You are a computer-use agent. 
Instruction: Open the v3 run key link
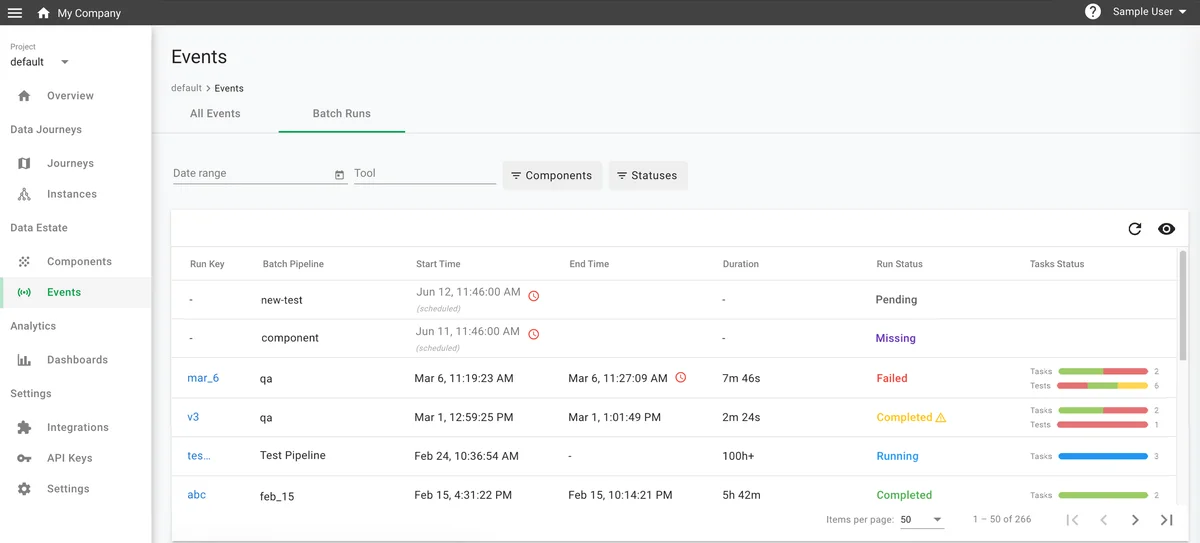click(x=193, y=417)
